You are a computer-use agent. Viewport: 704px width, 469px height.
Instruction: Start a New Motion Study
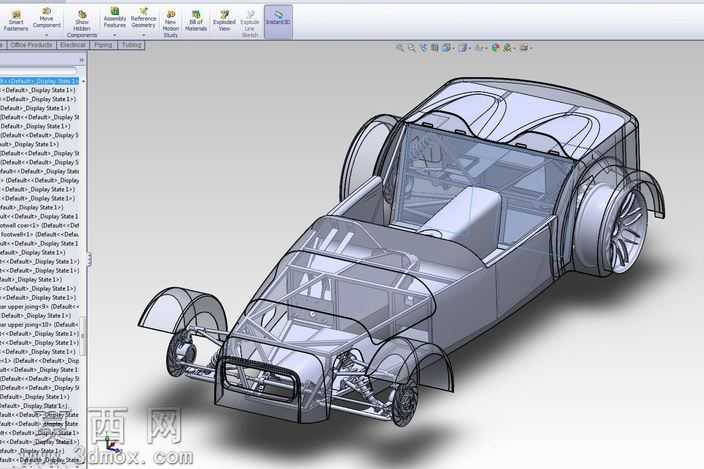171,24
